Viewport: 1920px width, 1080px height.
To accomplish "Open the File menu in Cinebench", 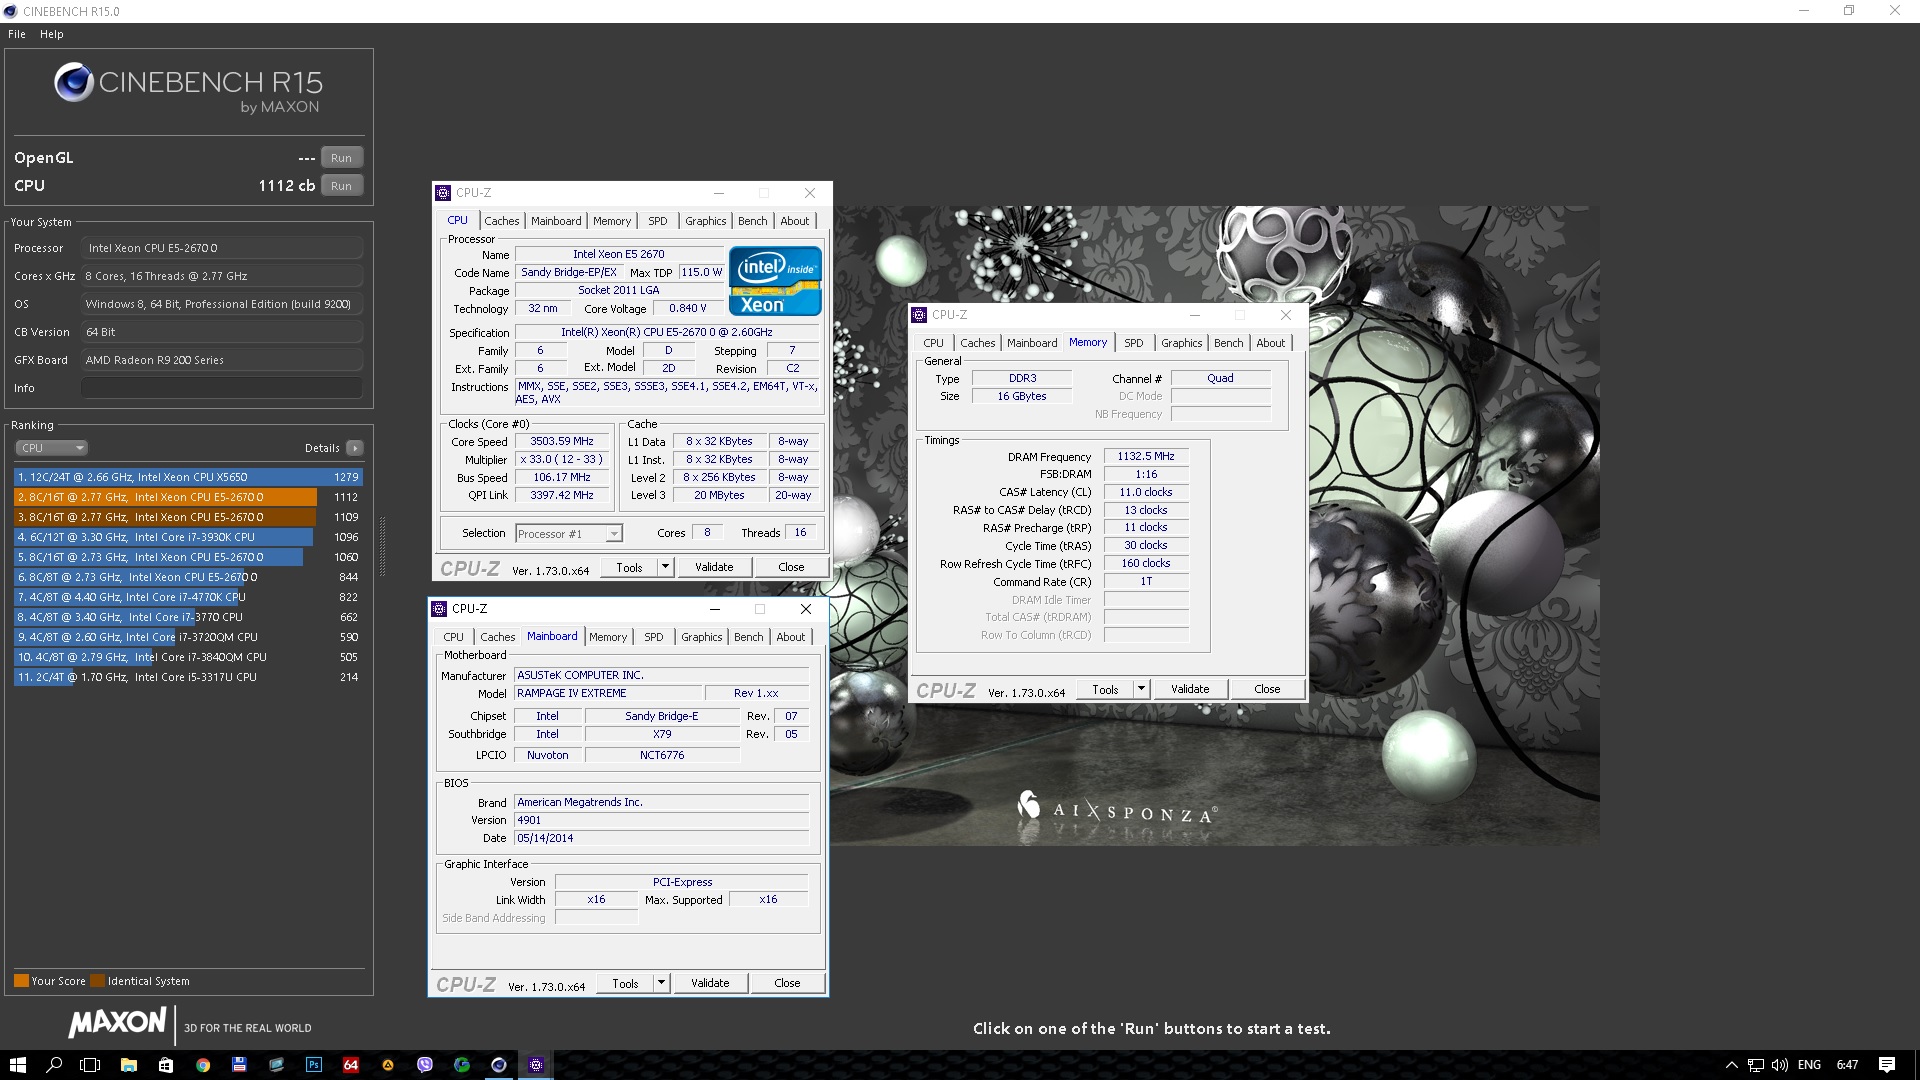I will (17, 34).
